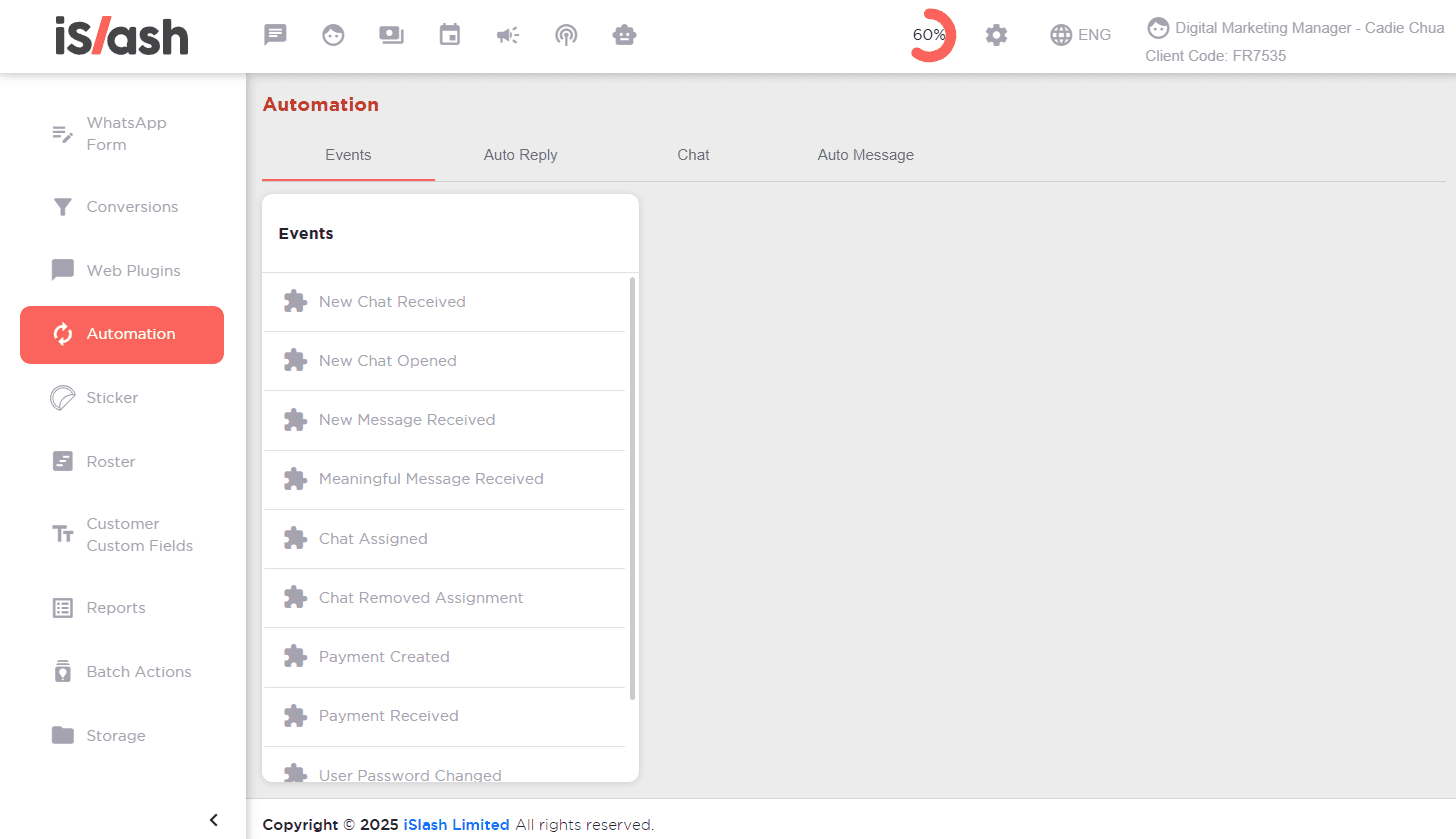Click the 60% progress ring
Viewport: 1456px width, 839px height.
(931, 35)
